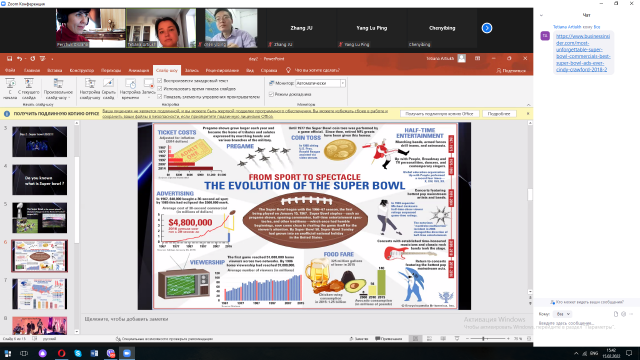Switch to Reading view icon
Viewport: 640px width, 360px height.
tap(443, 339)
